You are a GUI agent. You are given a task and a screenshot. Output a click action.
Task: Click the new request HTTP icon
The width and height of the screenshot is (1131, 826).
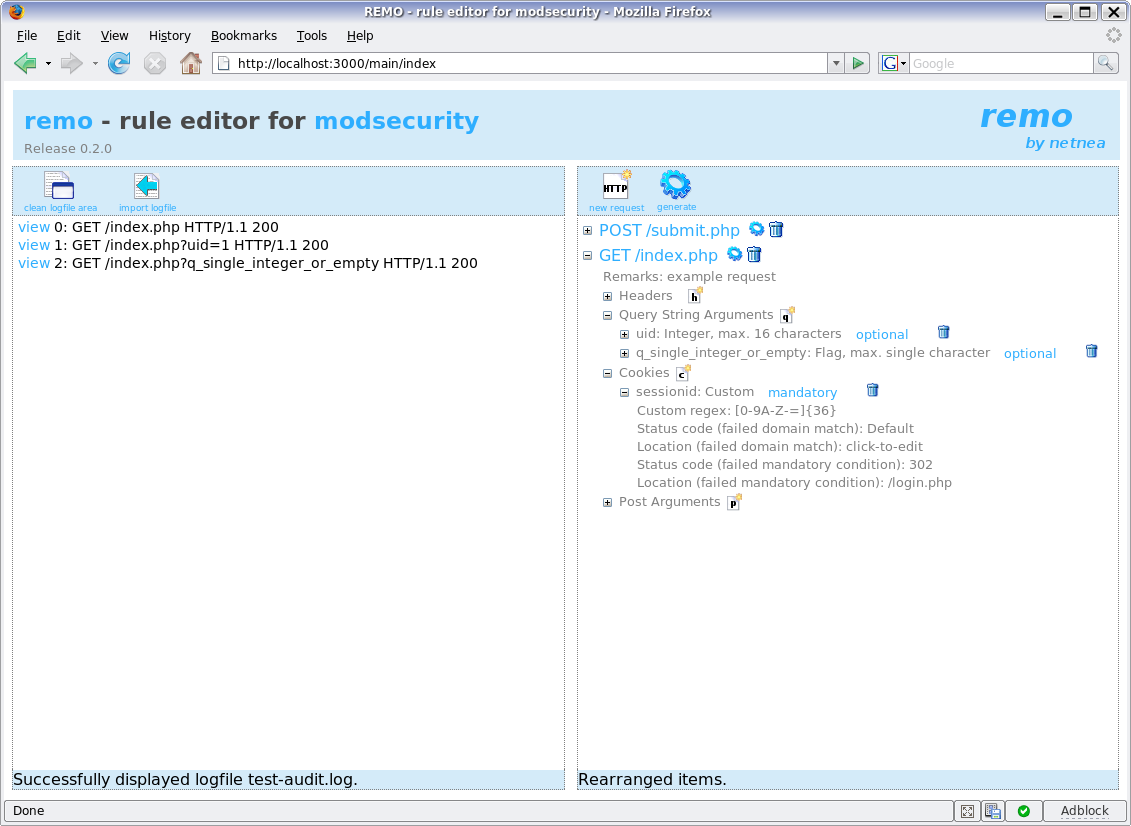pyautogui.click(x=617, y=185)
